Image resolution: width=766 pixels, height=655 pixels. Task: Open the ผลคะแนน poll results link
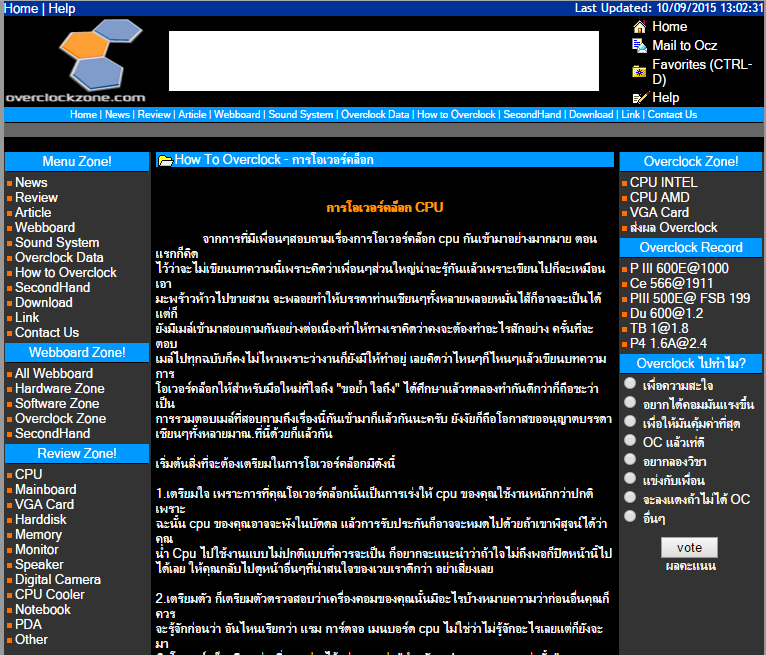(x=691, y=566)
